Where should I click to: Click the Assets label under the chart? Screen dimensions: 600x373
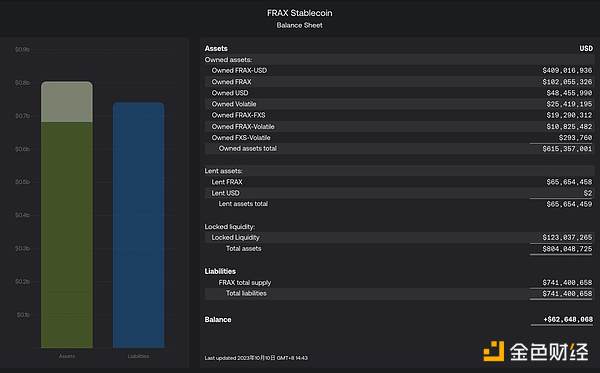click(x=67, y=356)
